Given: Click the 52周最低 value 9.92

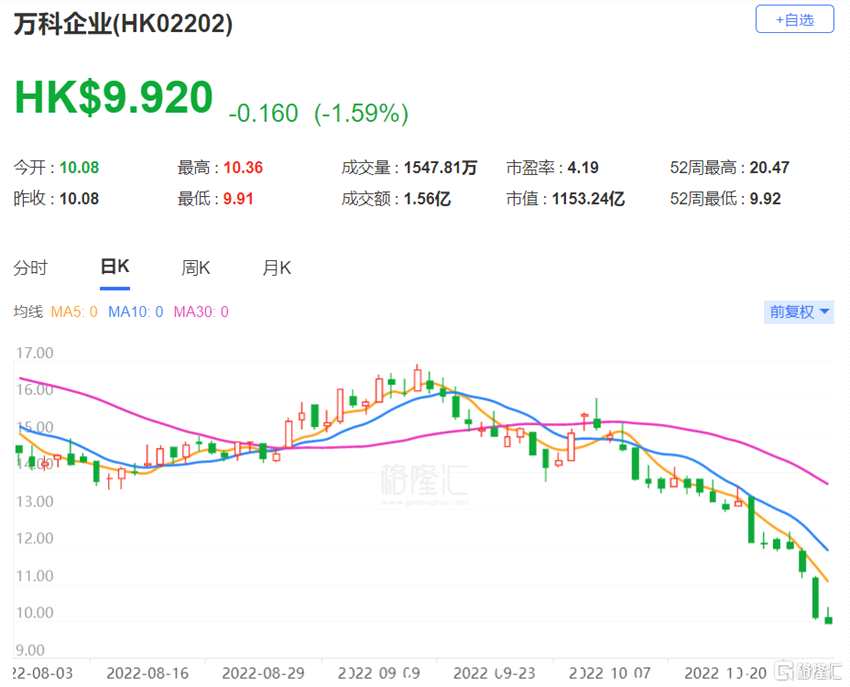Looking at the screenshot, I should 765,199.
